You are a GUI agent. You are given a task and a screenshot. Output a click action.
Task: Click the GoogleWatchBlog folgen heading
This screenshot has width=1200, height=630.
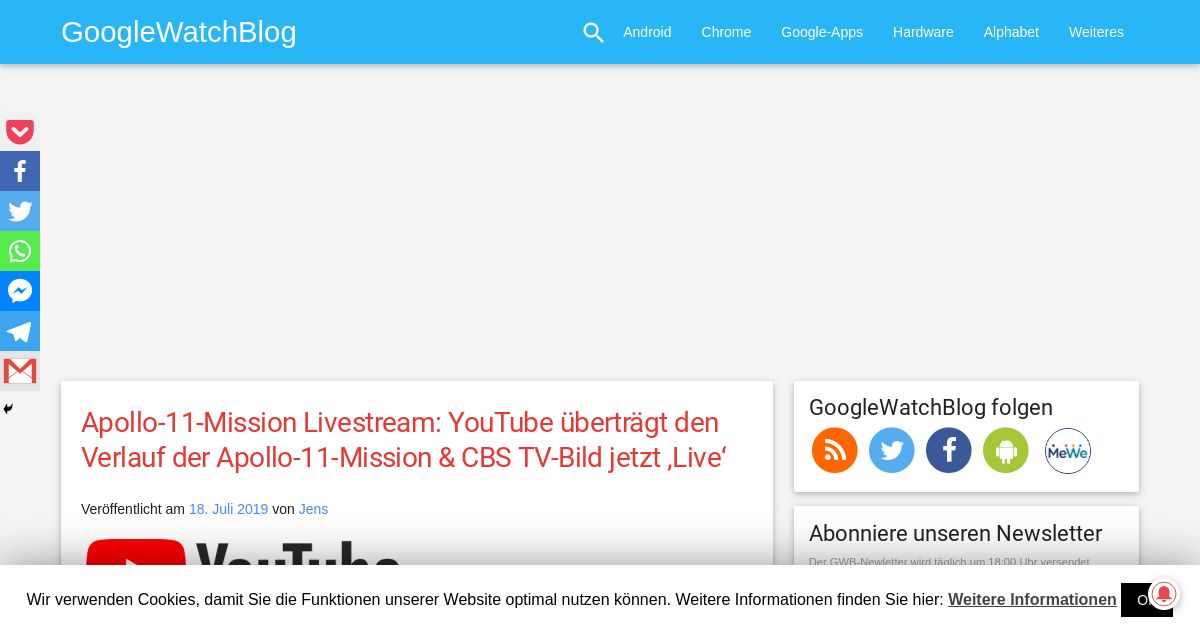tap(931, 407)
